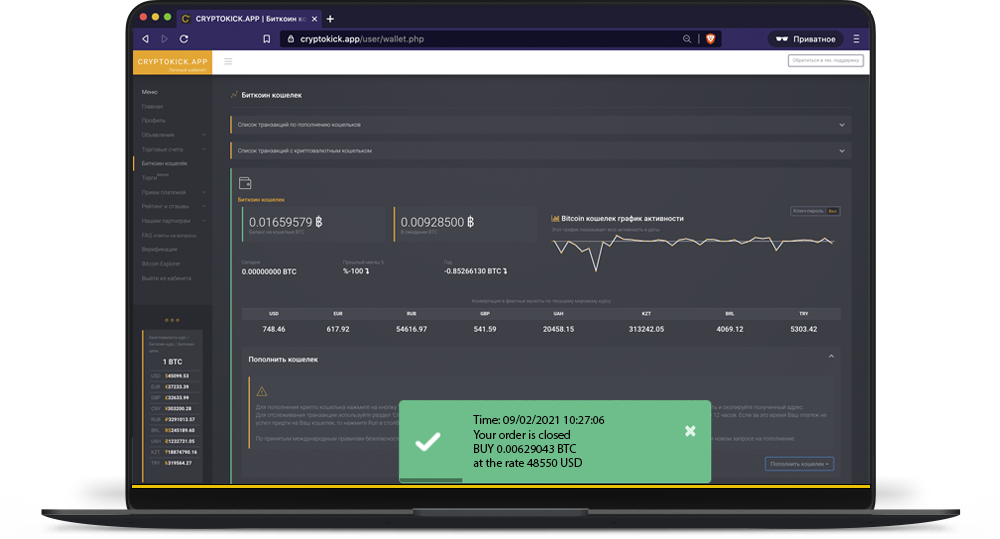The height and width of the screenshot is (539, 1000).
Task: Bookmark this page using the bookmark icon
Action: (x=267, y=39)
